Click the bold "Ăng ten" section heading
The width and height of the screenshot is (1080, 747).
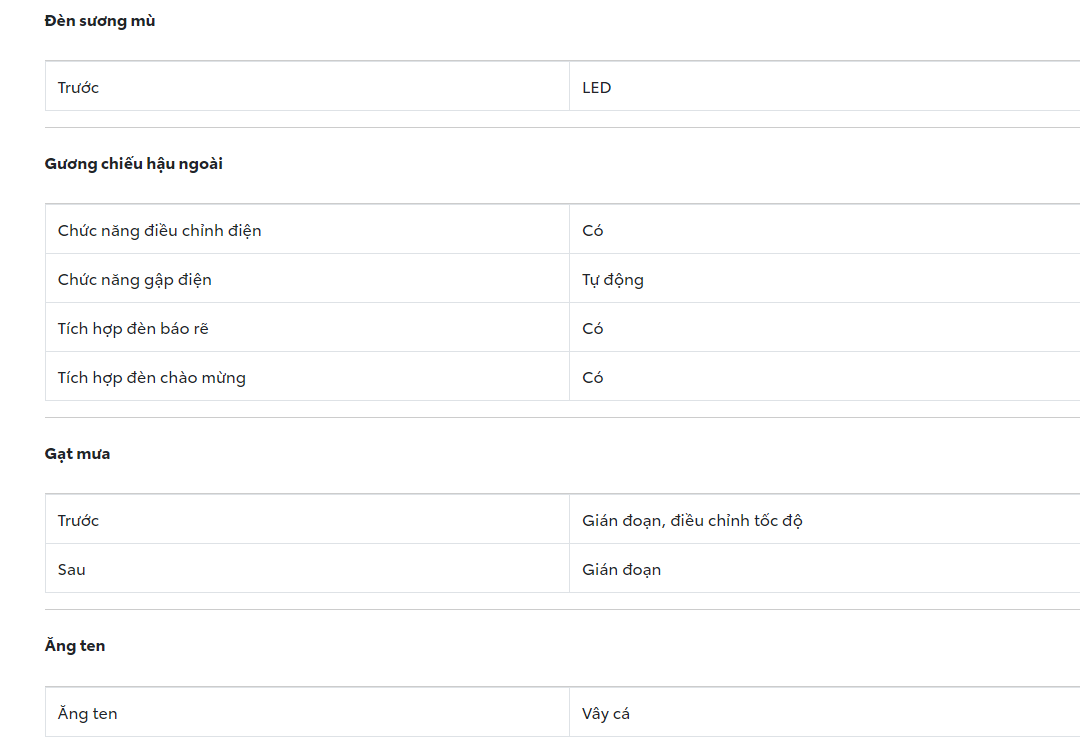point(75,646)
